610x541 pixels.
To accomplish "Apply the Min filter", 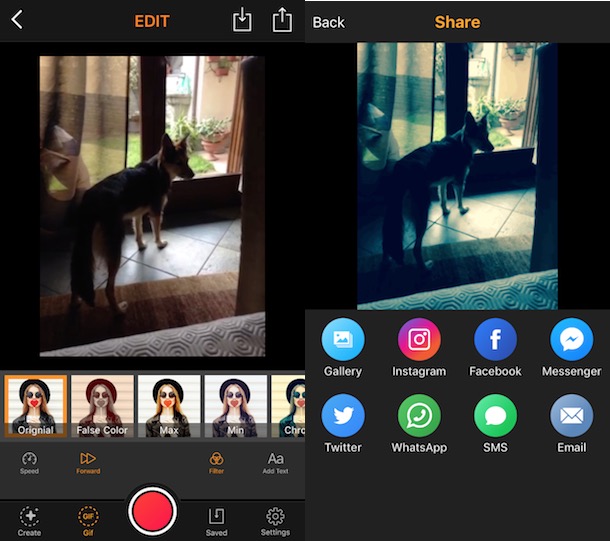I will click(x=236, y=406).
